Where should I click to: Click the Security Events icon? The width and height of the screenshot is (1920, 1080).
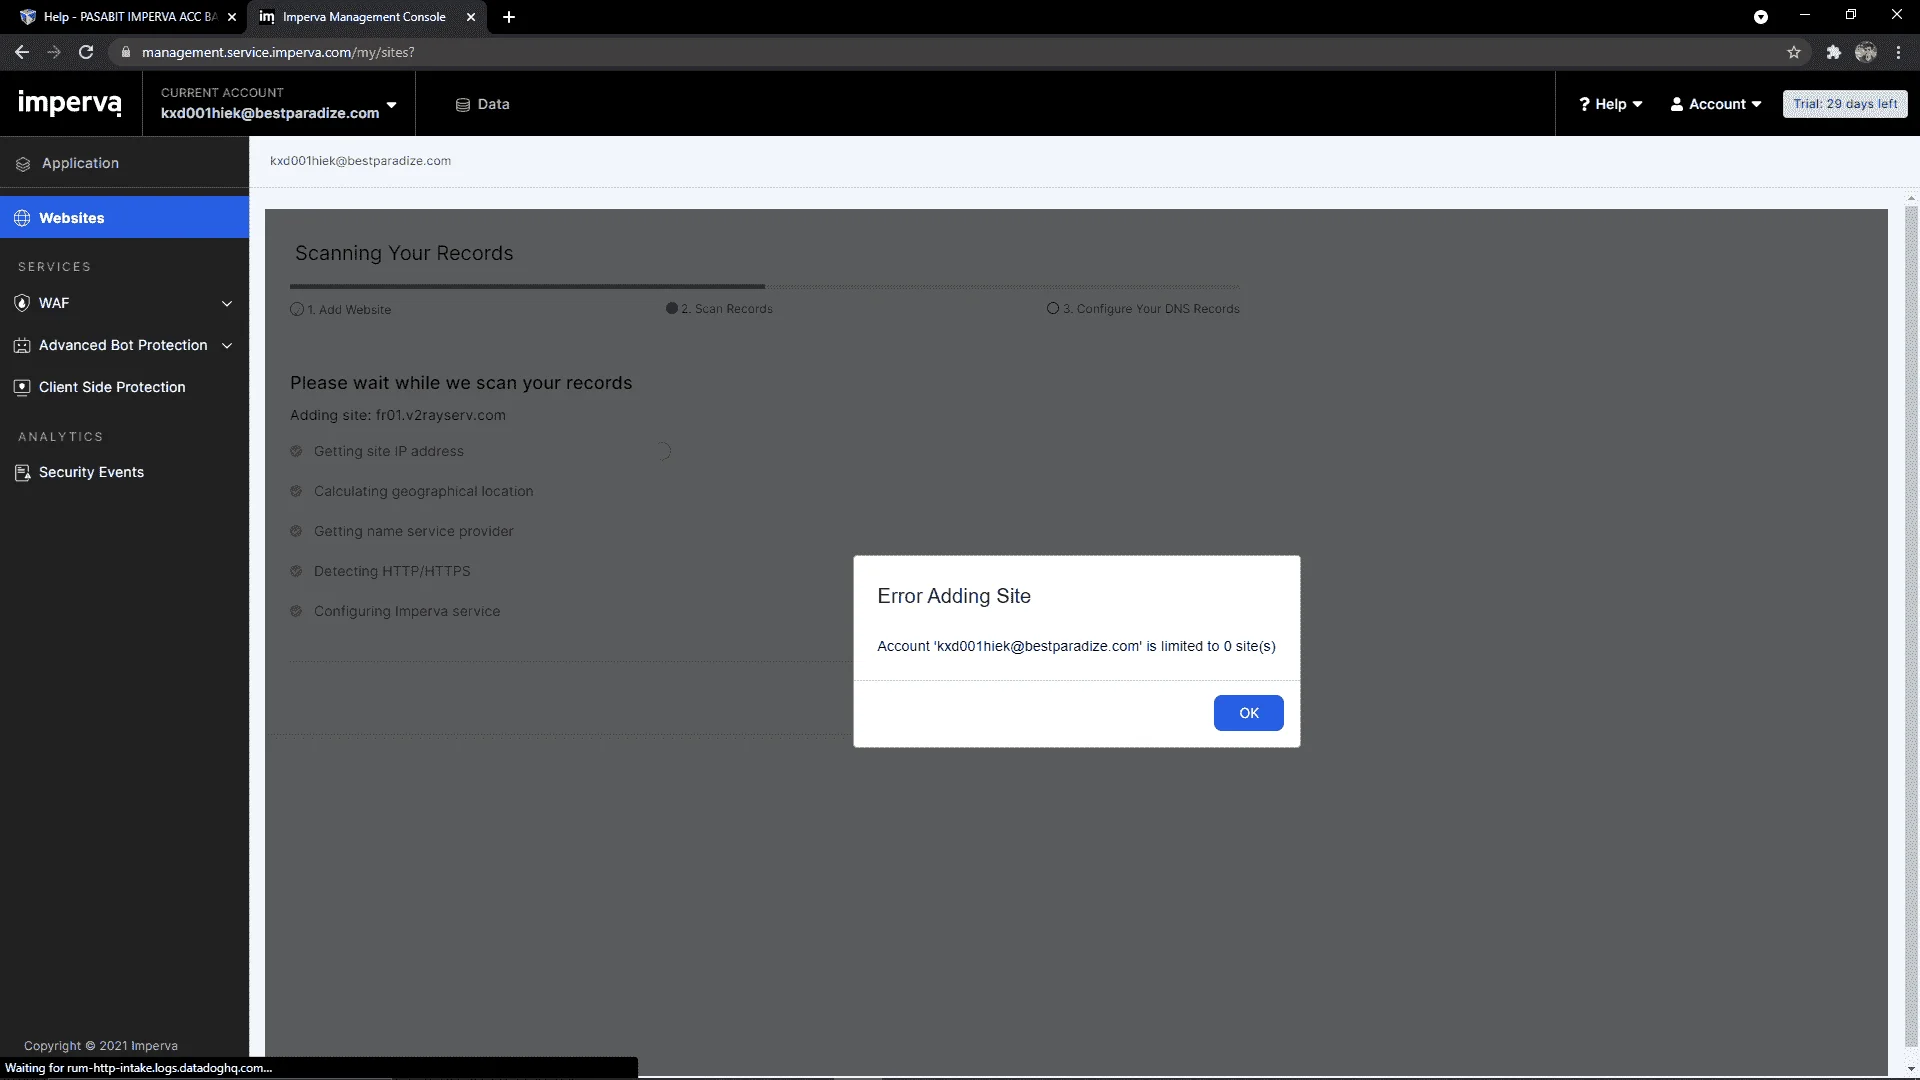22,473
